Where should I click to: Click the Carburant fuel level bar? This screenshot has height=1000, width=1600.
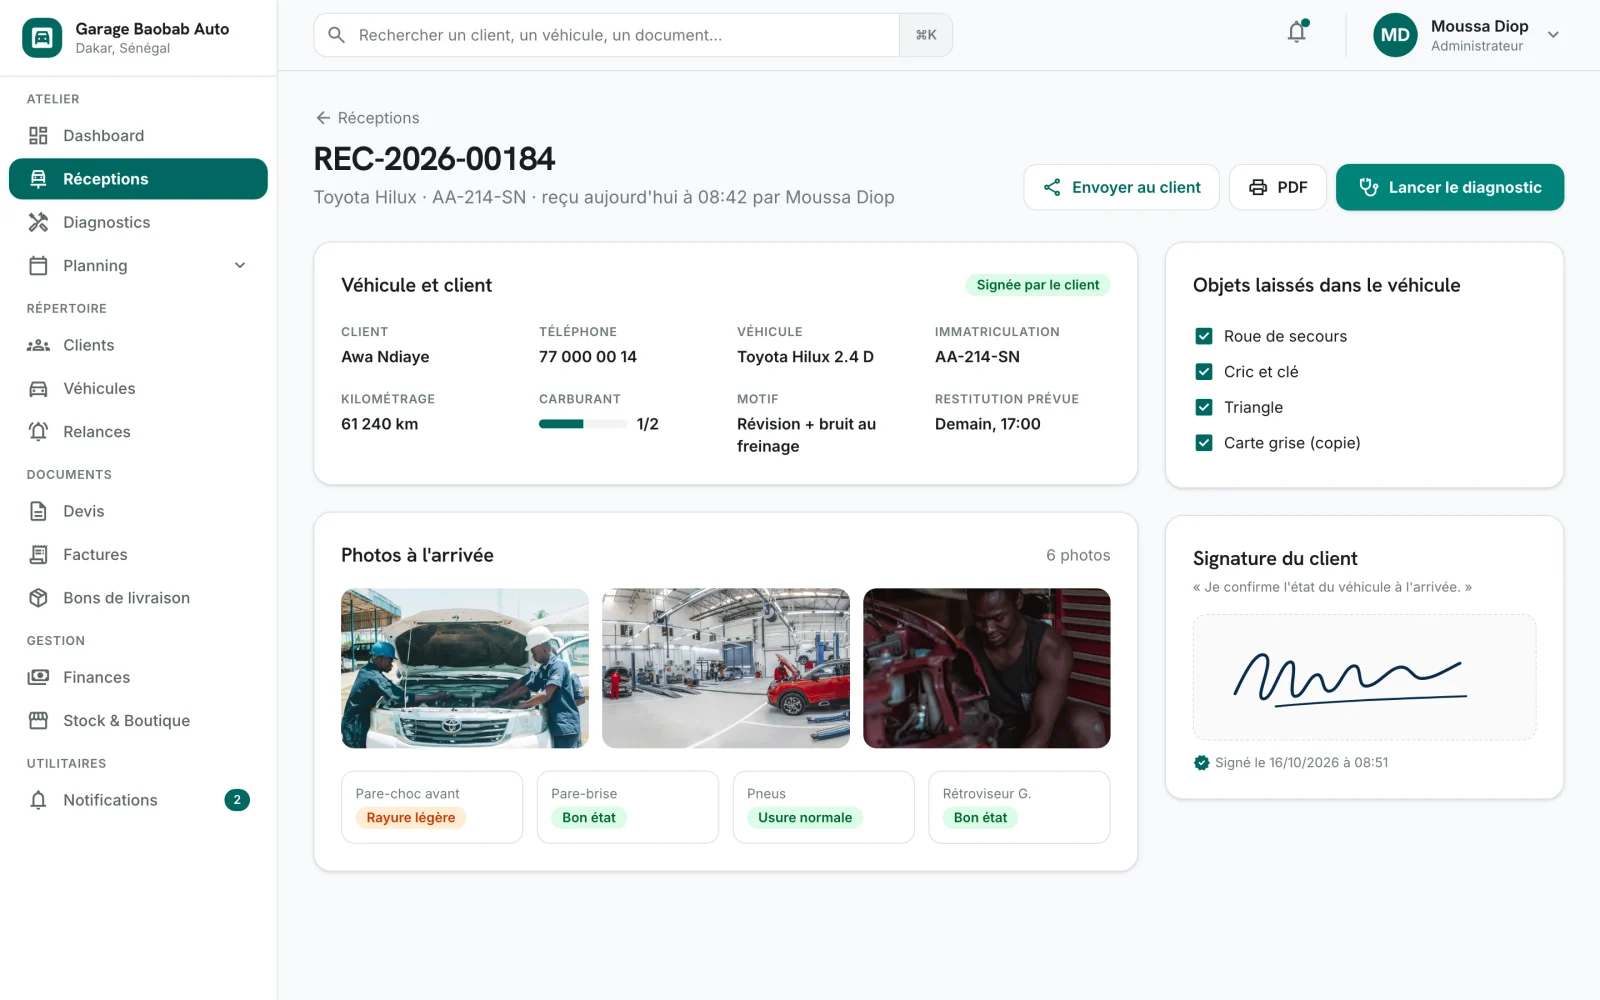(x=583, y=424)
